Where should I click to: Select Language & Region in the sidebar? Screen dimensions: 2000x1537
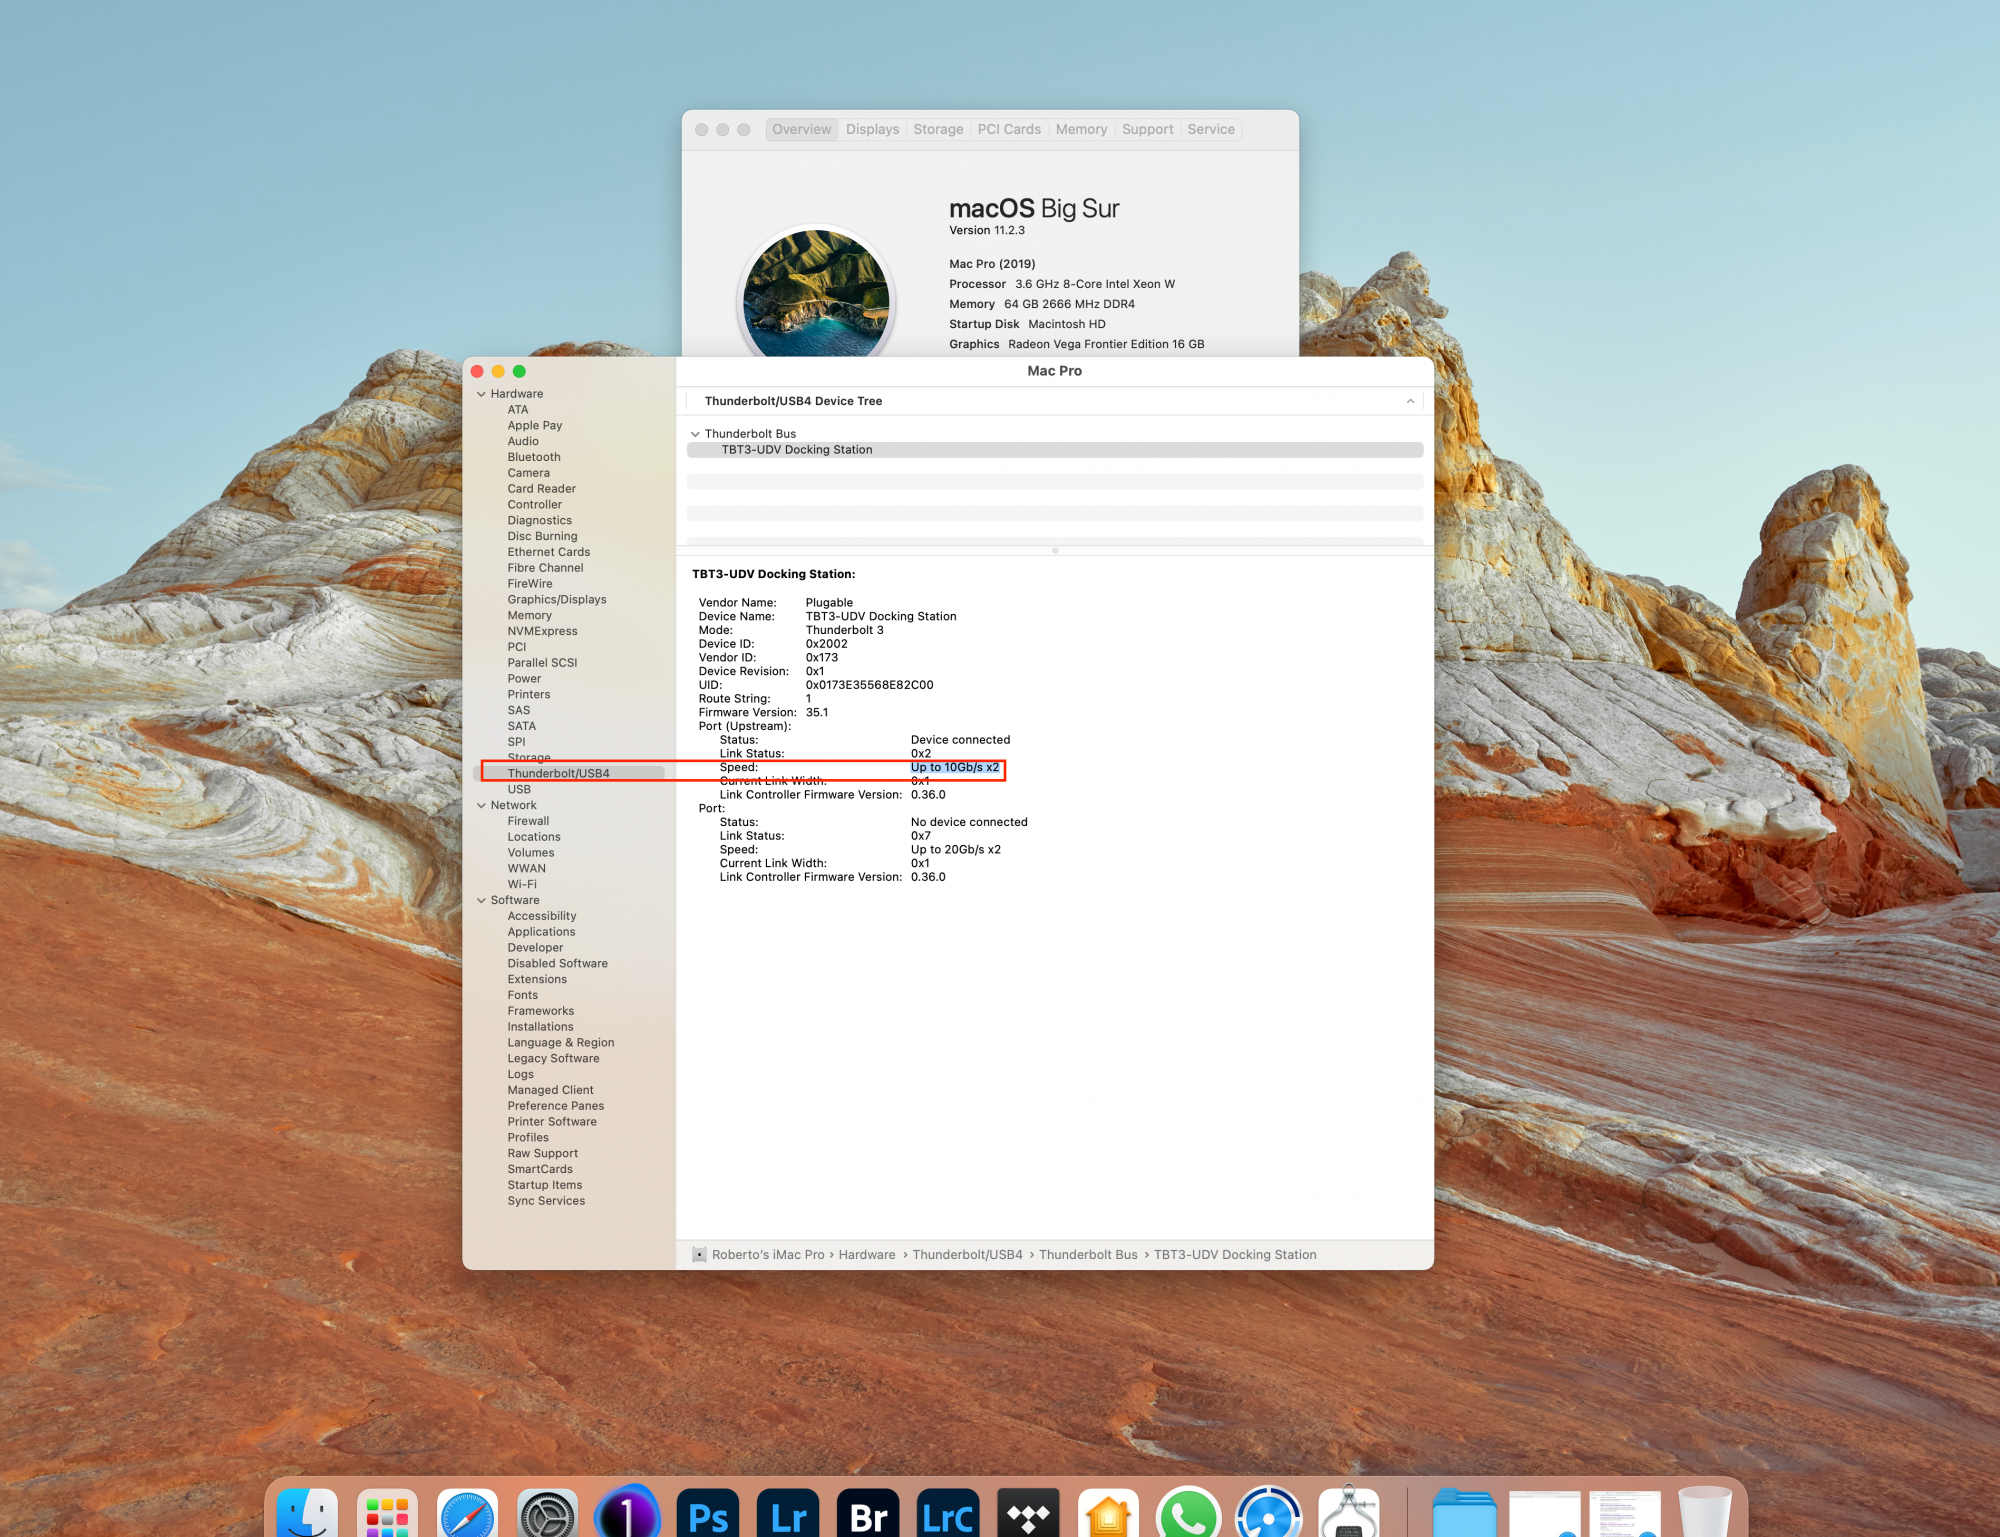tap(561, 1042)
